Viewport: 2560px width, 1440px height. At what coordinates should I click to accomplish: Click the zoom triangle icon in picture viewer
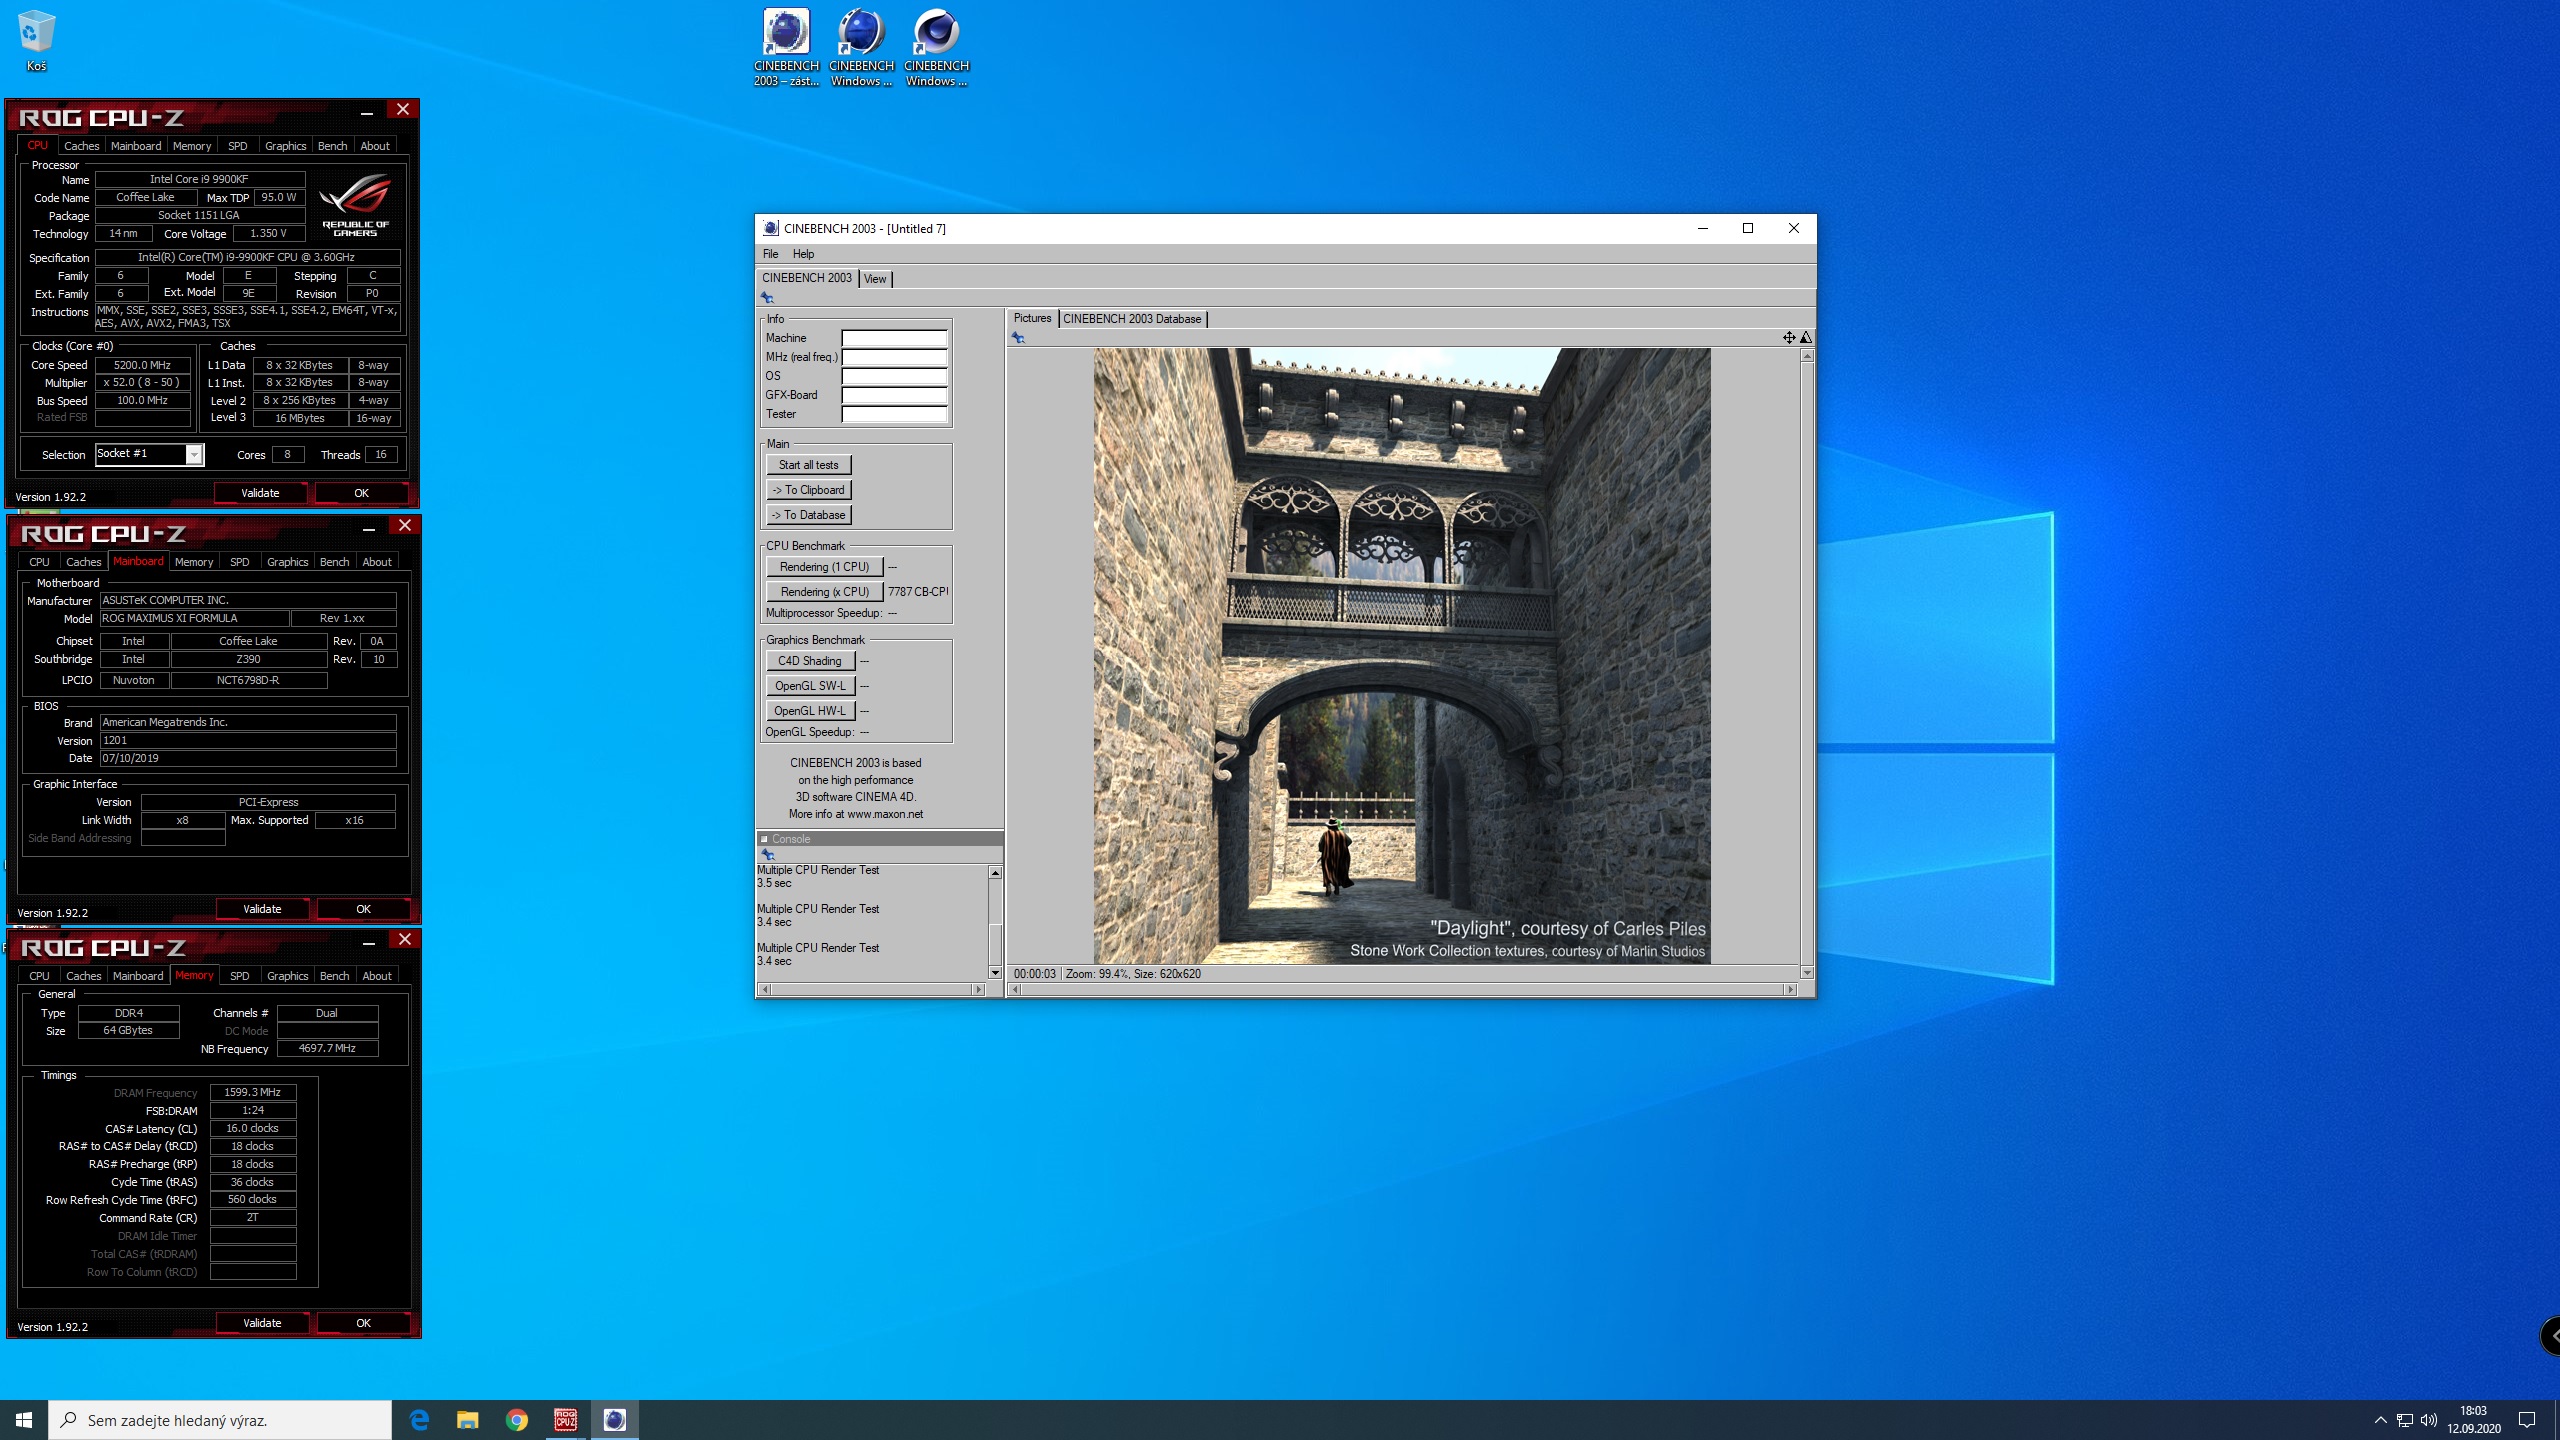pyautogui.click(x=1806, y=338)
